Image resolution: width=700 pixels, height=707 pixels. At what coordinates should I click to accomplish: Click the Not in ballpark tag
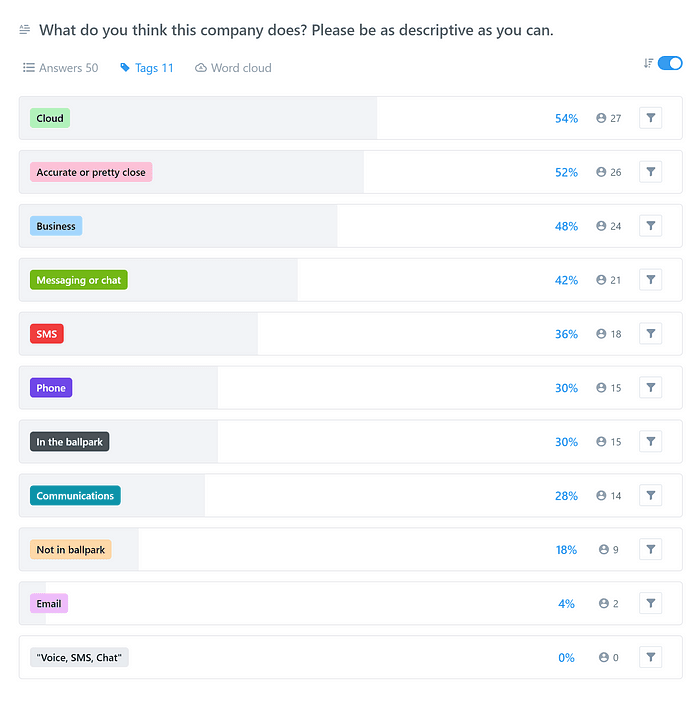pyautogui.click(x=70, y=550)
